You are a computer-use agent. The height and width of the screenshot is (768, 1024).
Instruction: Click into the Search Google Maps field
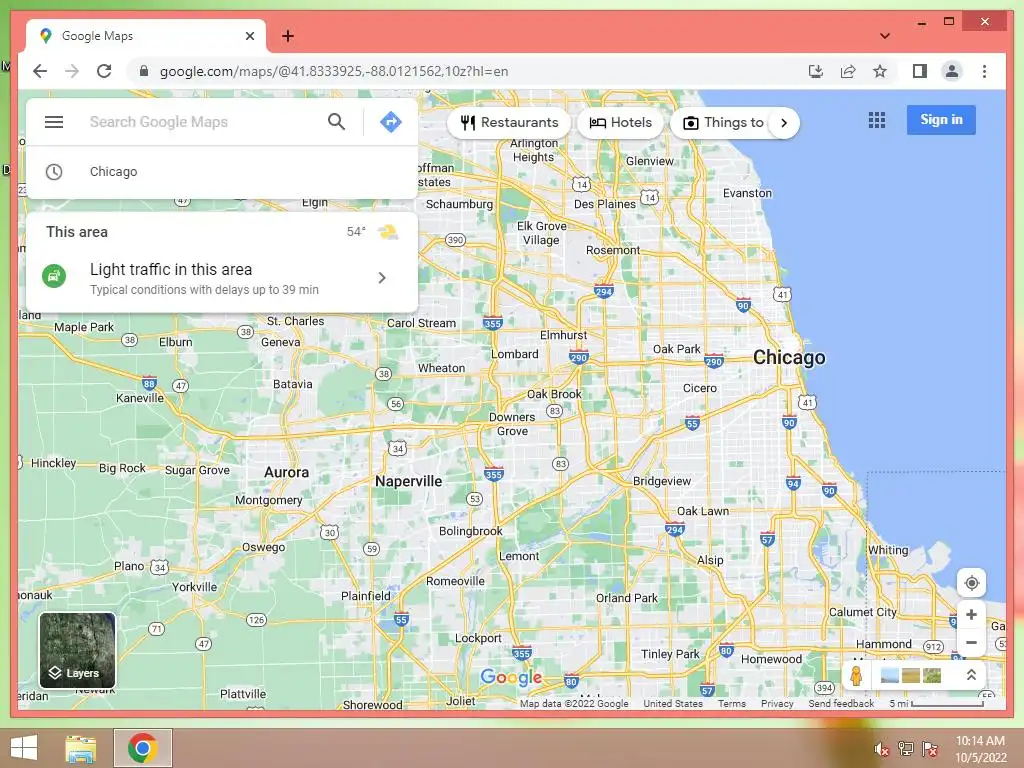coord(202,122)
